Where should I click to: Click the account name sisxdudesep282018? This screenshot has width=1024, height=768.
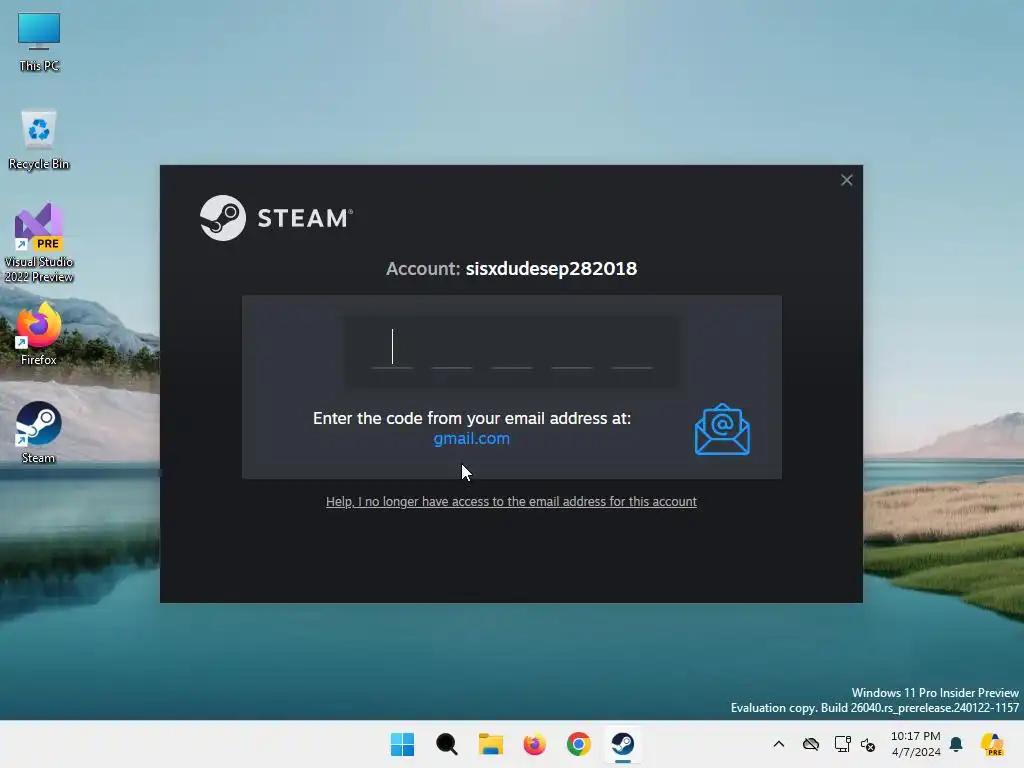click(551, 268)
